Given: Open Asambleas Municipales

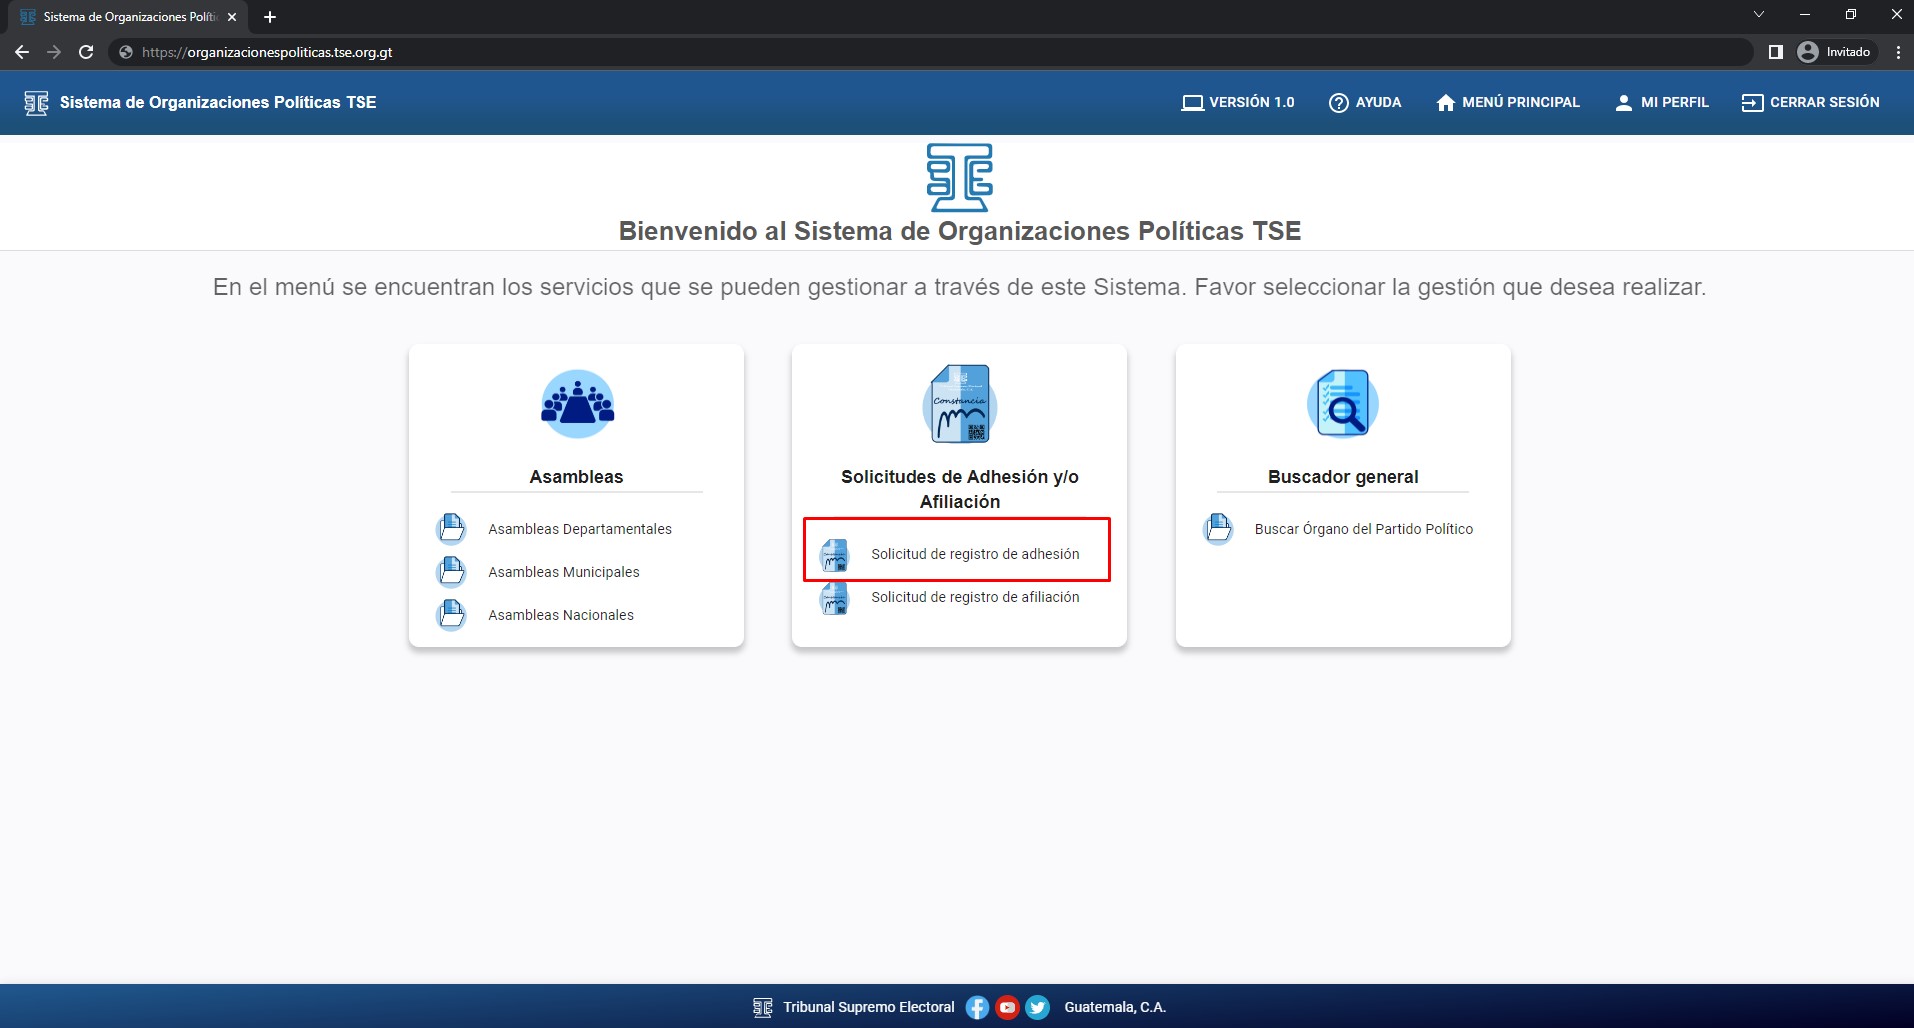Looking at the screenshot, I should click(x=563, y=572).
